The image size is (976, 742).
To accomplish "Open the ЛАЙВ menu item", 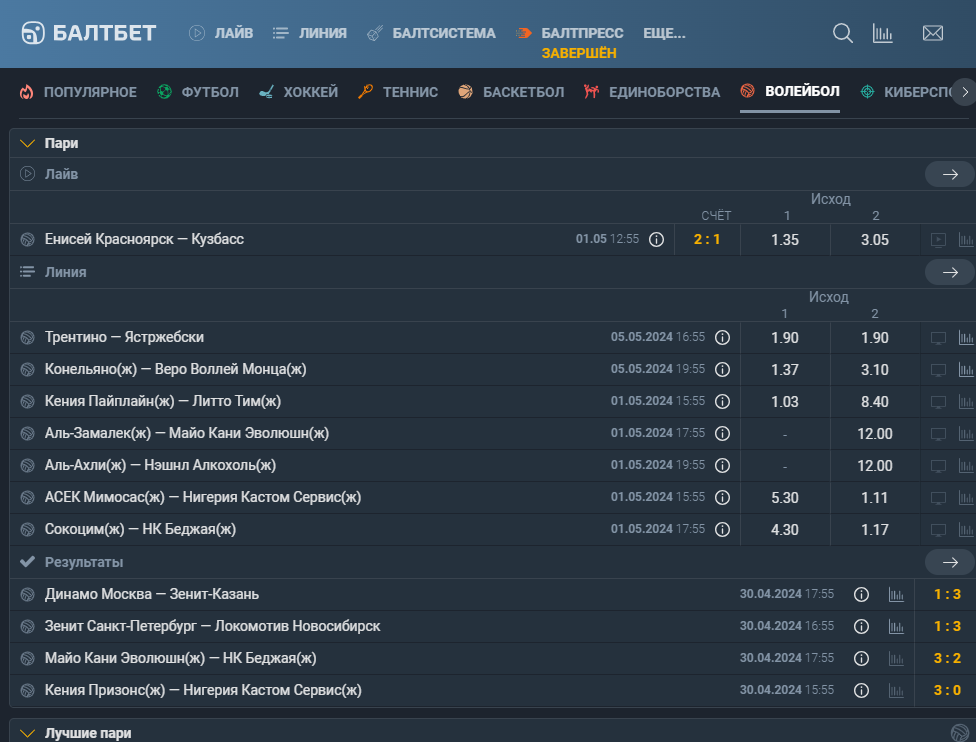I will [x=221, y=33].
